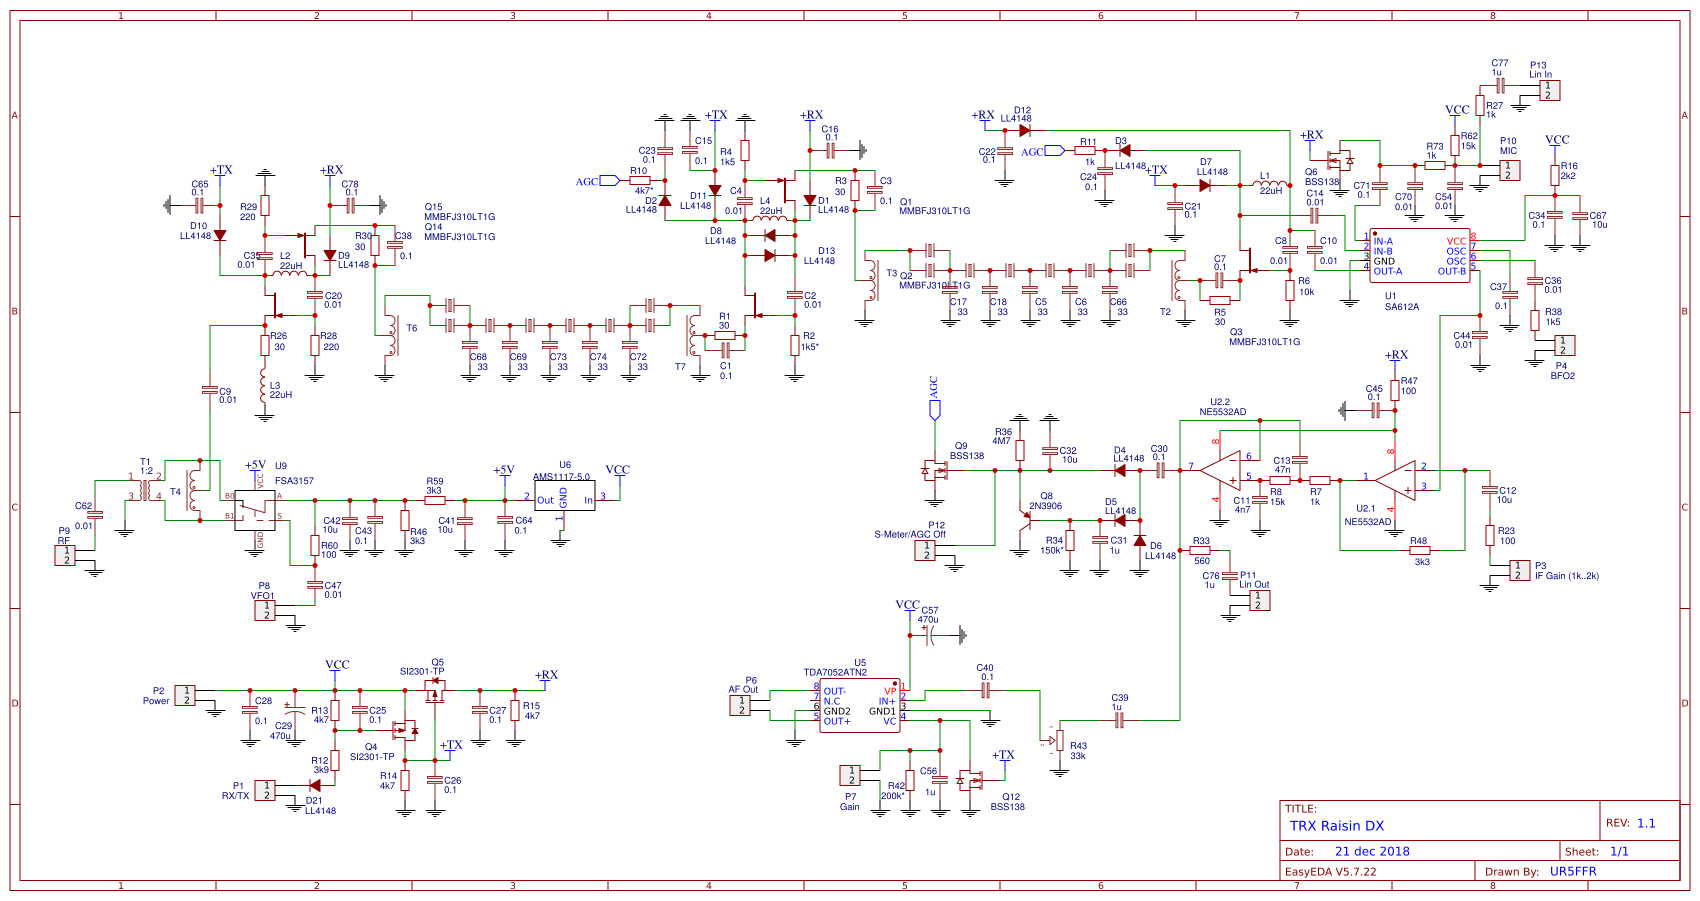Image resolution: width=1700 pixels, height=901 pixels.
Task: Click the TDA7052ATN2 audio amplifier U5
Action: [860, 706]
